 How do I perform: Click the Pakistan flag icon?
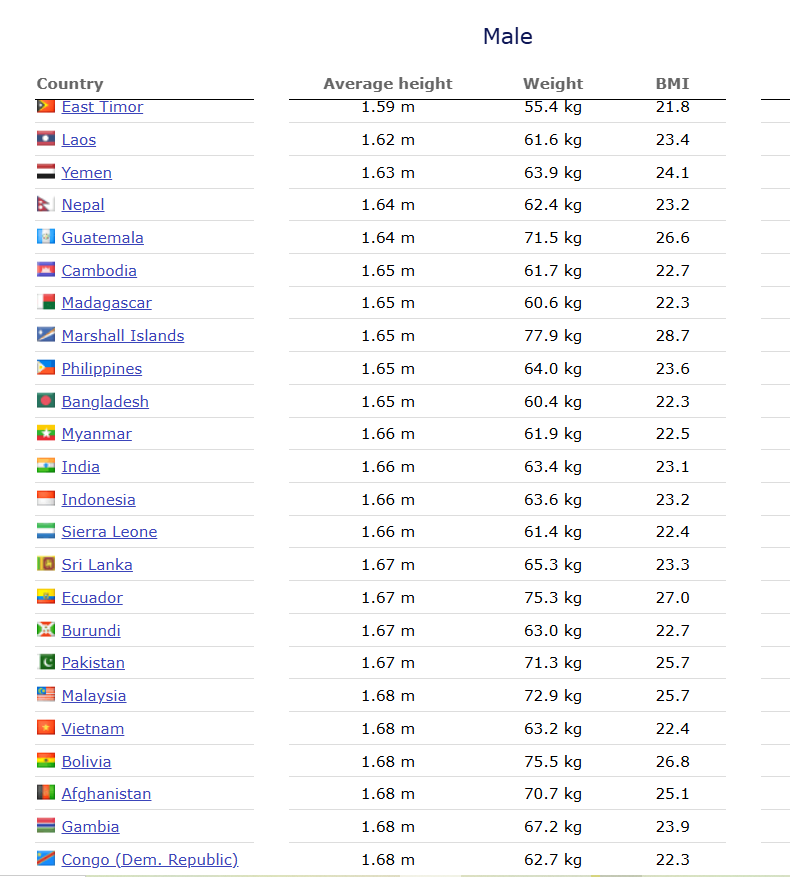(46, 662)
